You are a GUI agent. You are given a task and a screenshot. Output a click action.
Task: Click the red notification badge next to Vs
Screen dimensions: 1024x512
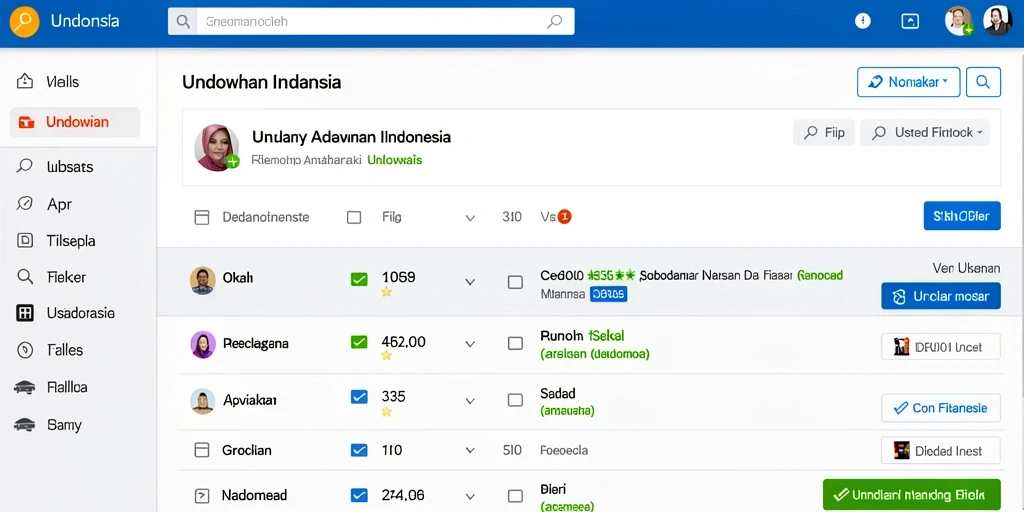(564, 217)
